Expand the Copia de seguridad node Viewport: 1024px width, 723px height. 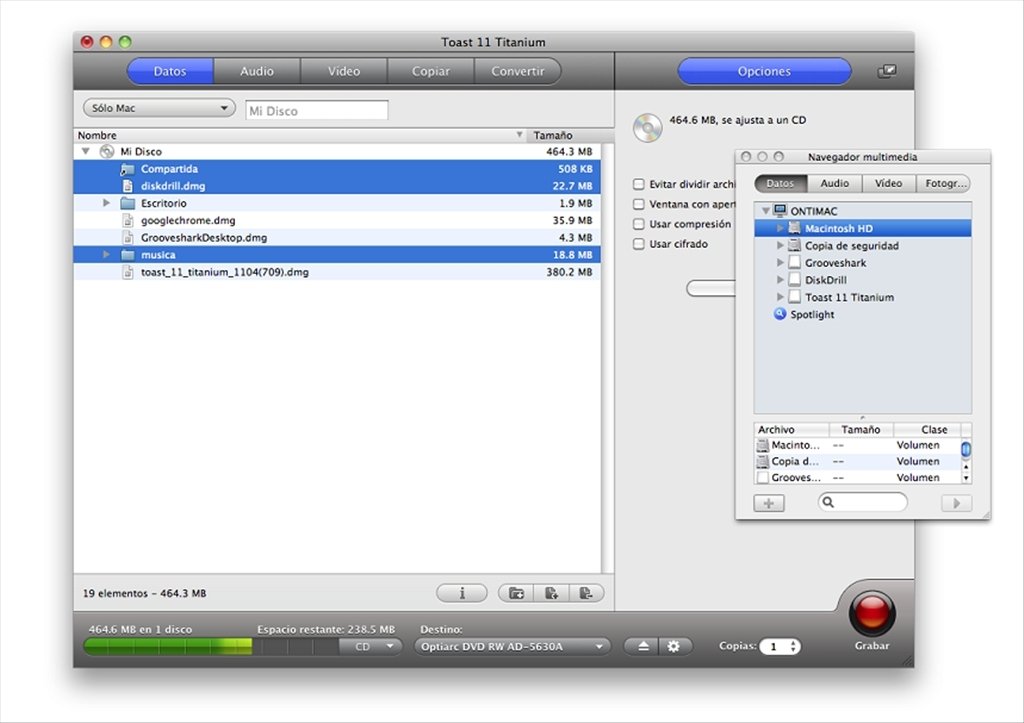point(780,246)
